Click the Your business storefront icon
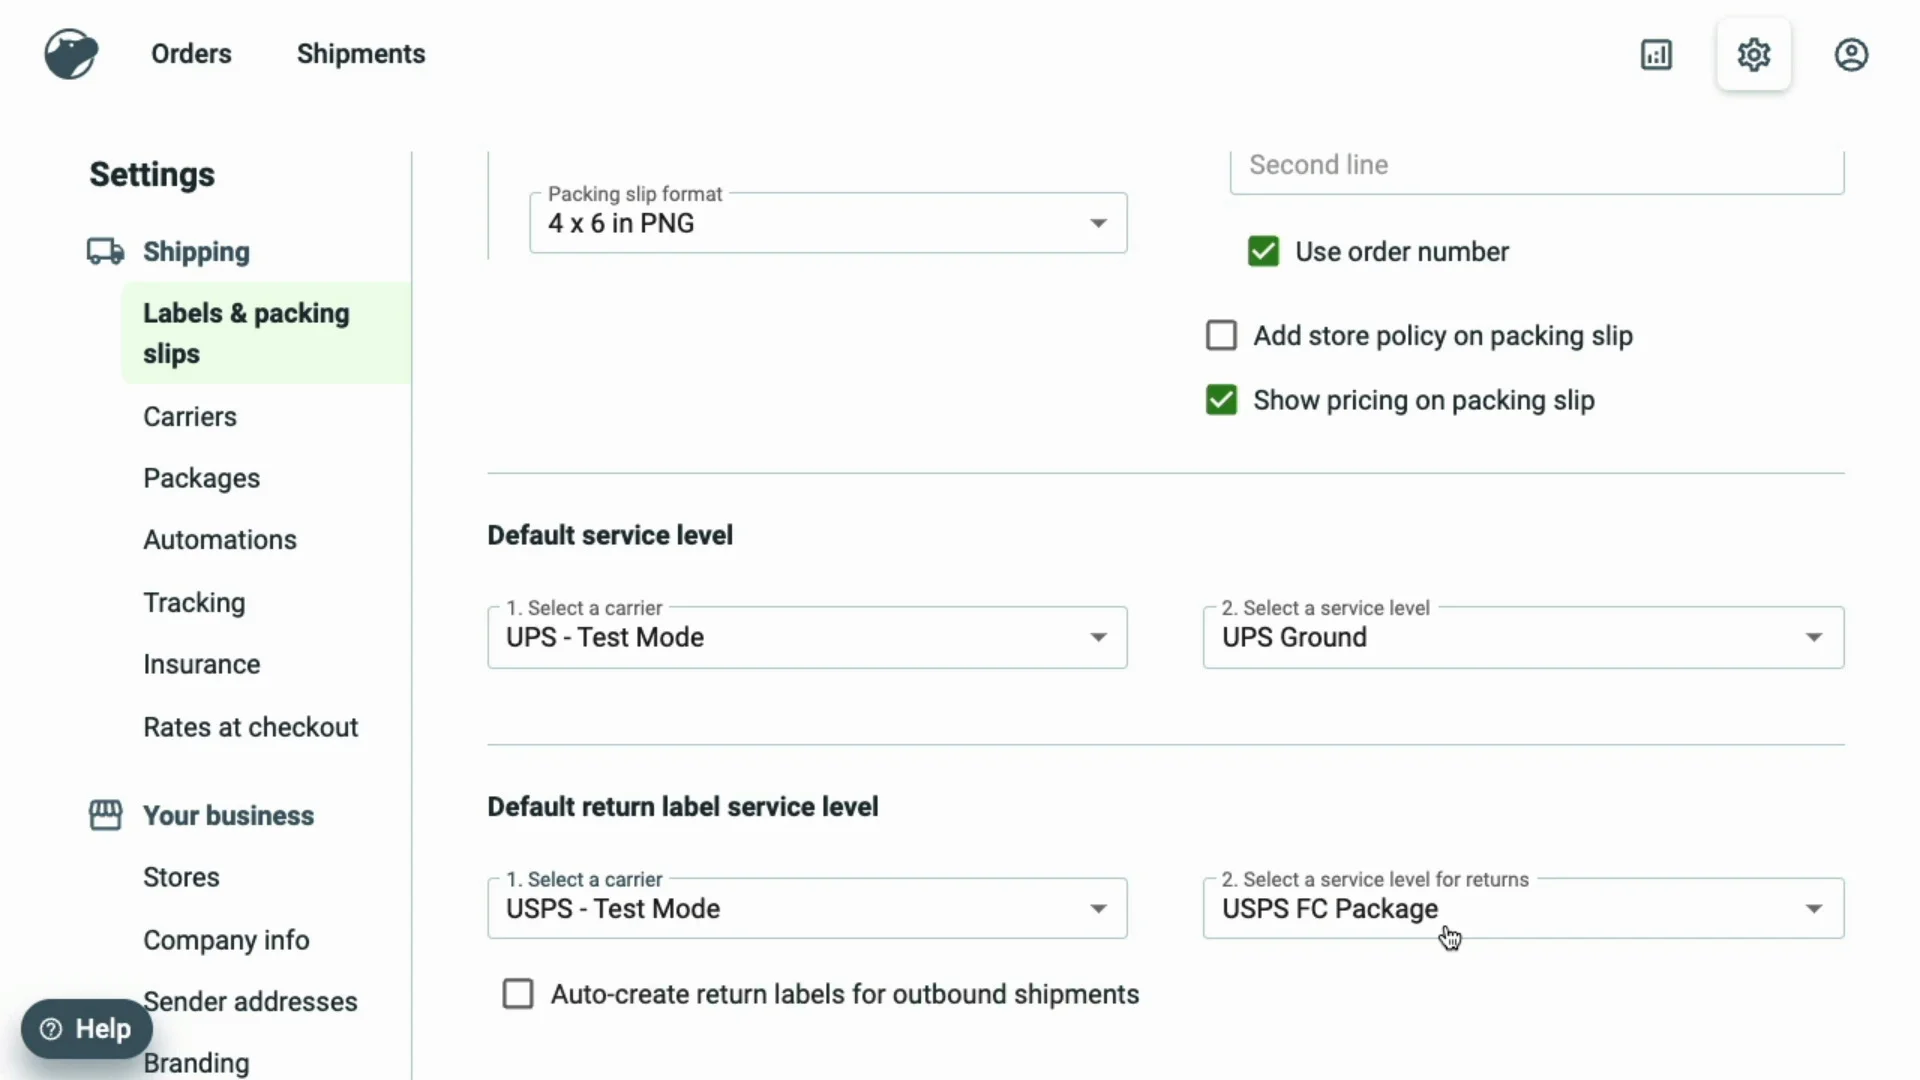The height and width of the screenshot is (1080, 1920). coord(105,815)
